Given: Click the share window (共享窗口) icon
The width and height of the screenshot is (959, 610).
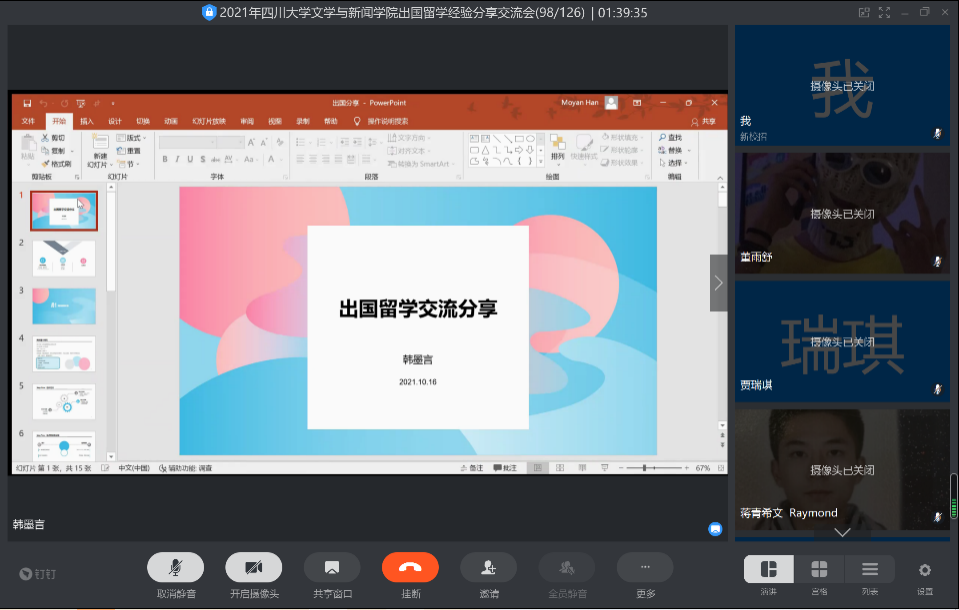Looking at the screenshot, I should coord(332,567).
